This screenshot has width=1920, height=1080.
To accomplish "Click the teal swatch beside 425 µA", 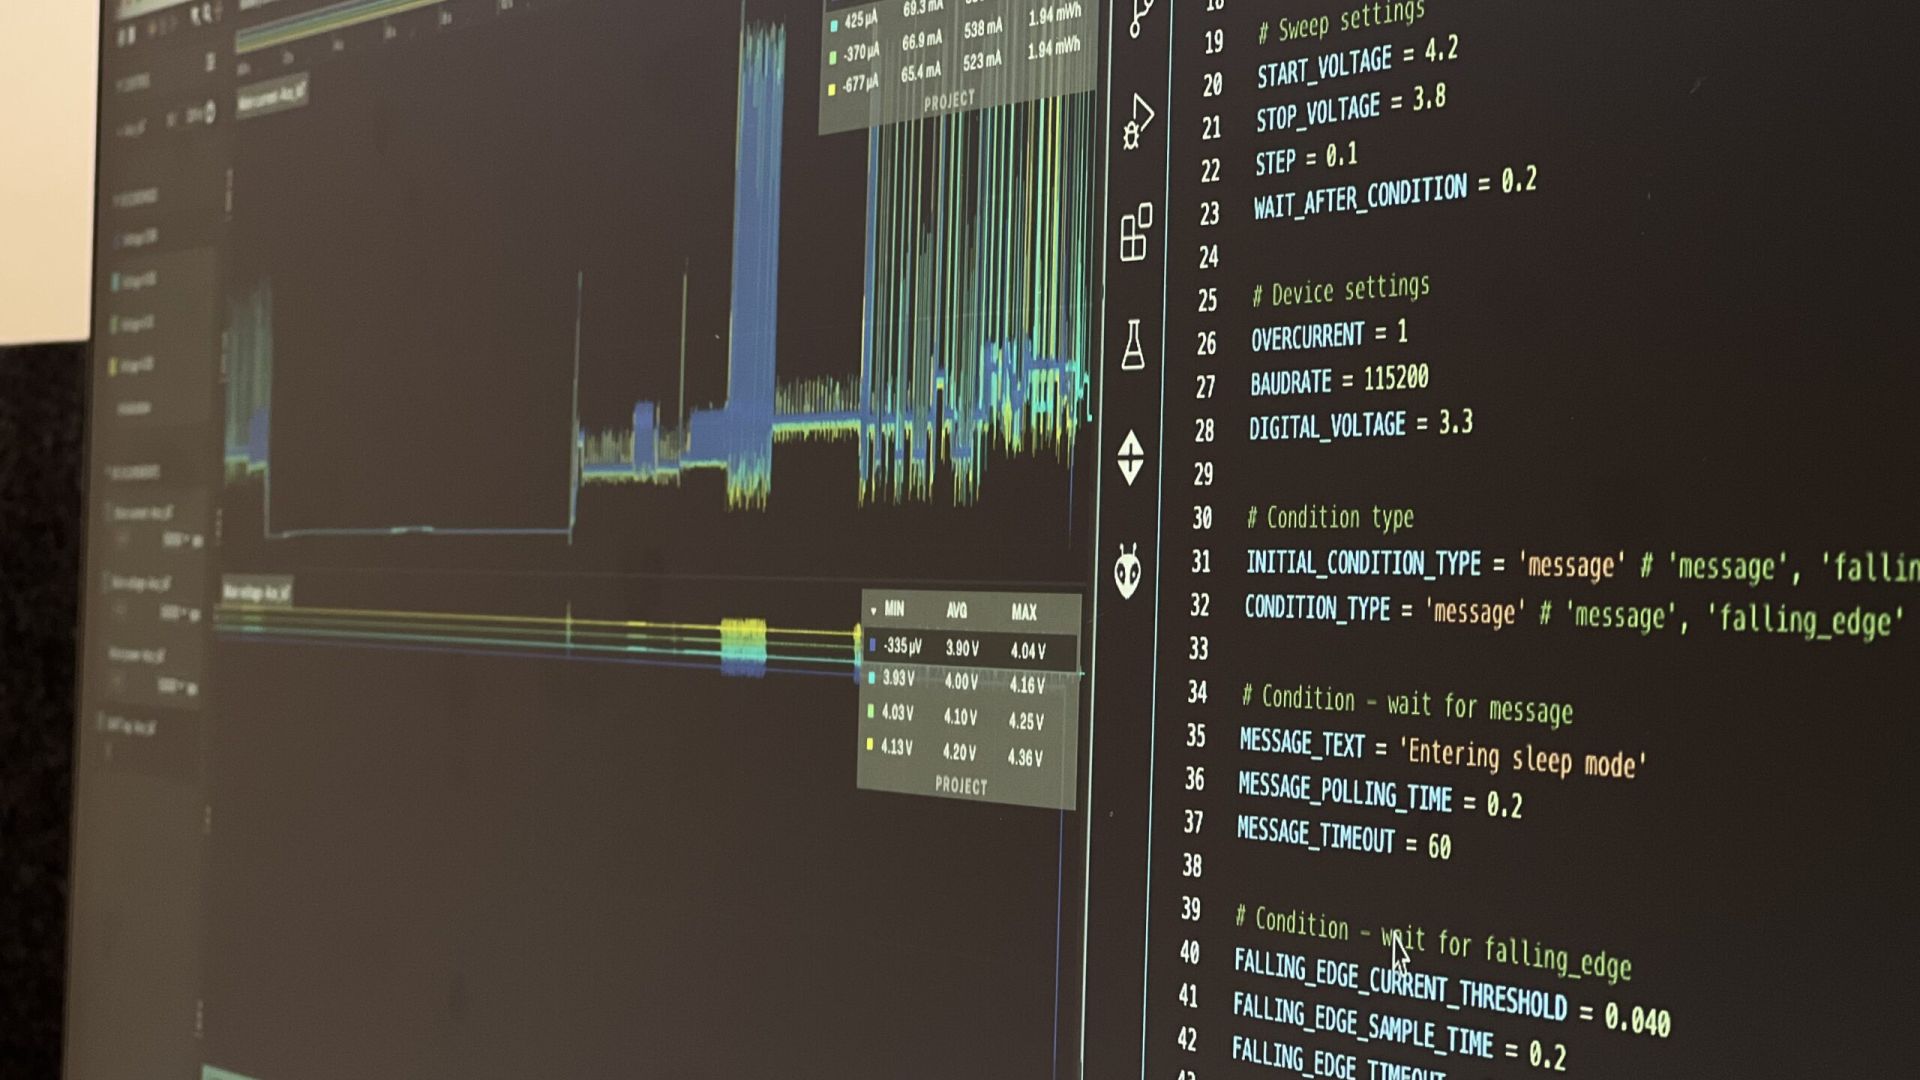I will tap(834, 24).
